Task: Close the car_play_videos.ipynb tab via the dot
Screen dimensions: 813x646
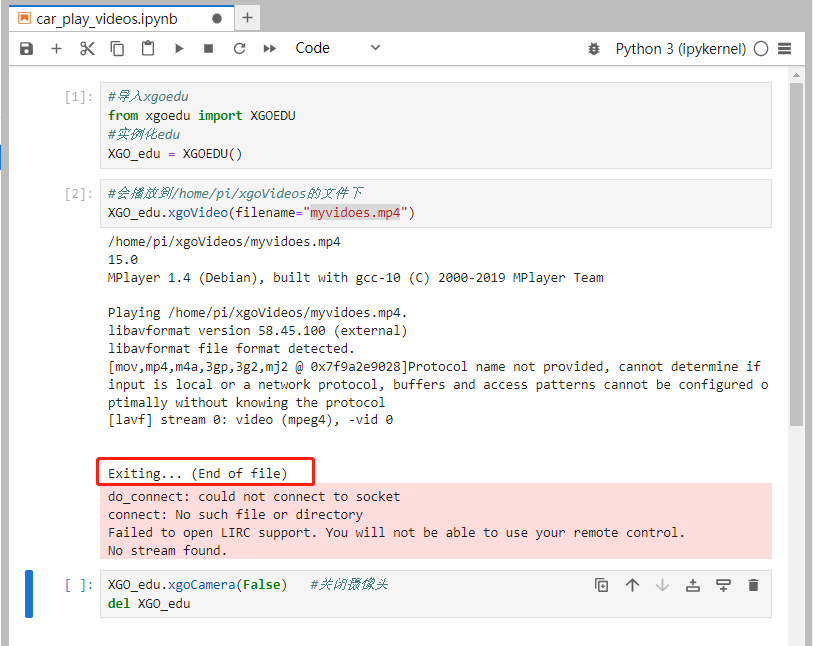Action: (x=217, y=19)
